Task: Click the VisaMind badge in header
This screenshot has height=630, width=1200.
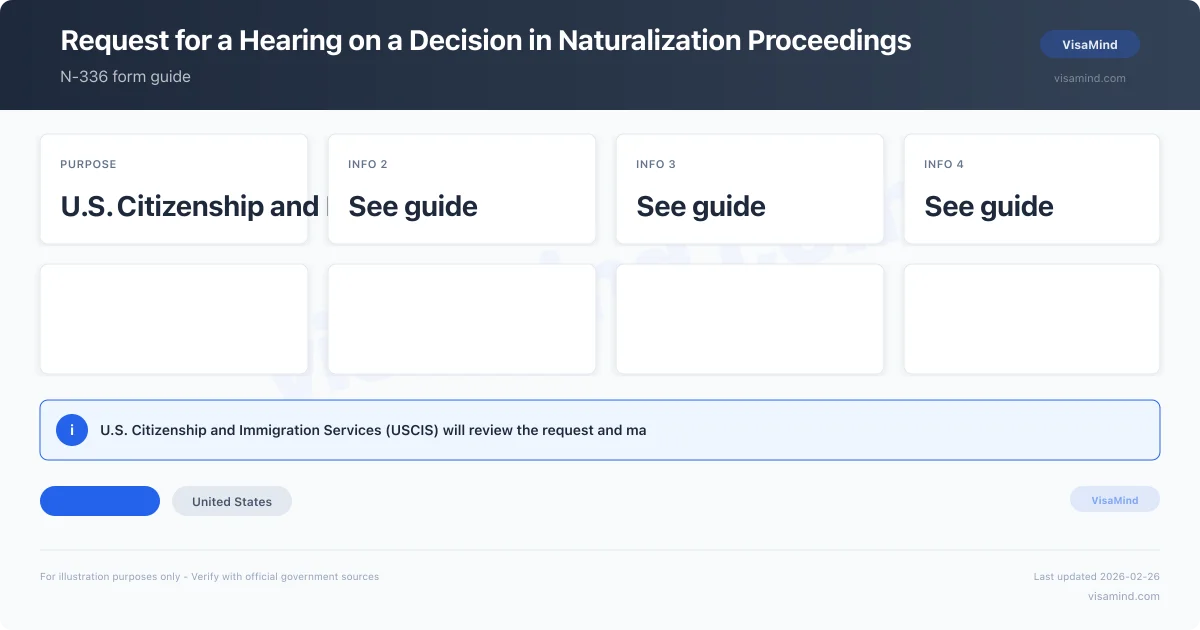Action: 1089,44
